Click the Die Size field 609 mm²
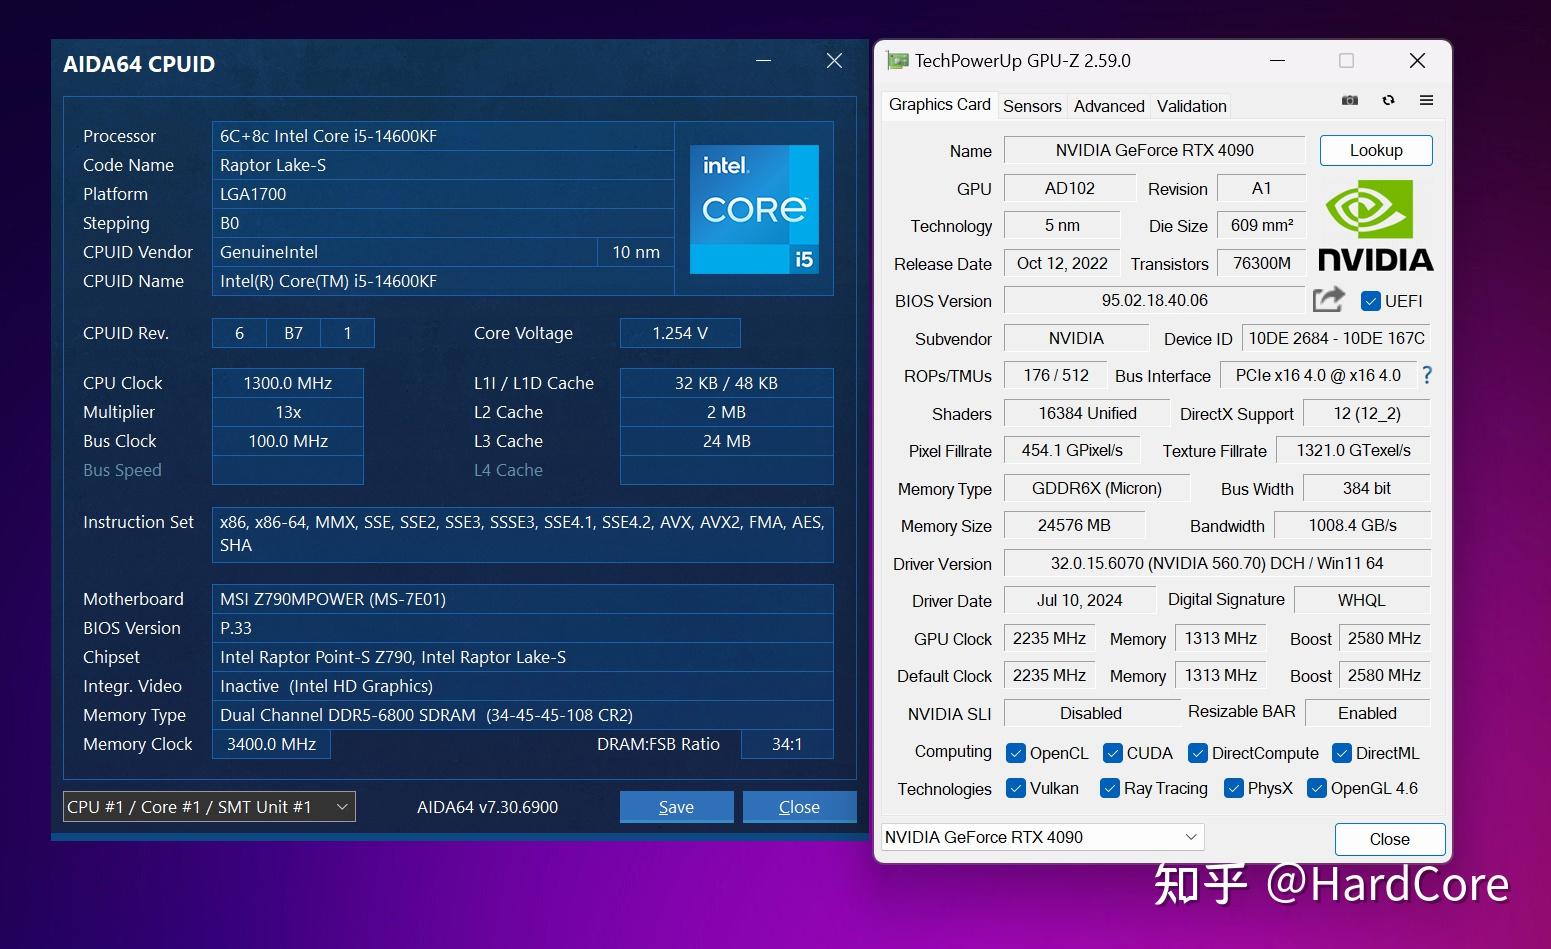 (1261, 225)
